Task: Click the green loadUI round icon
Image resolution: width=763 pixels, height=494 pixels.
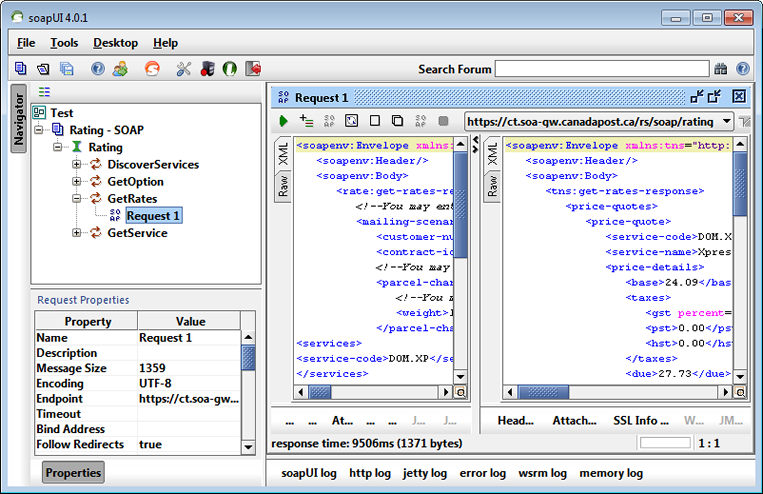Action: (230, 69)
